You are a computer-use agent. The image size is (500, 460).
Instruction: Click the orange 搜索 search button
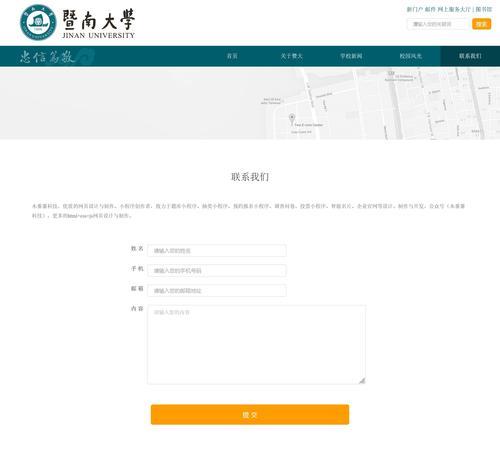click(481, 24)
